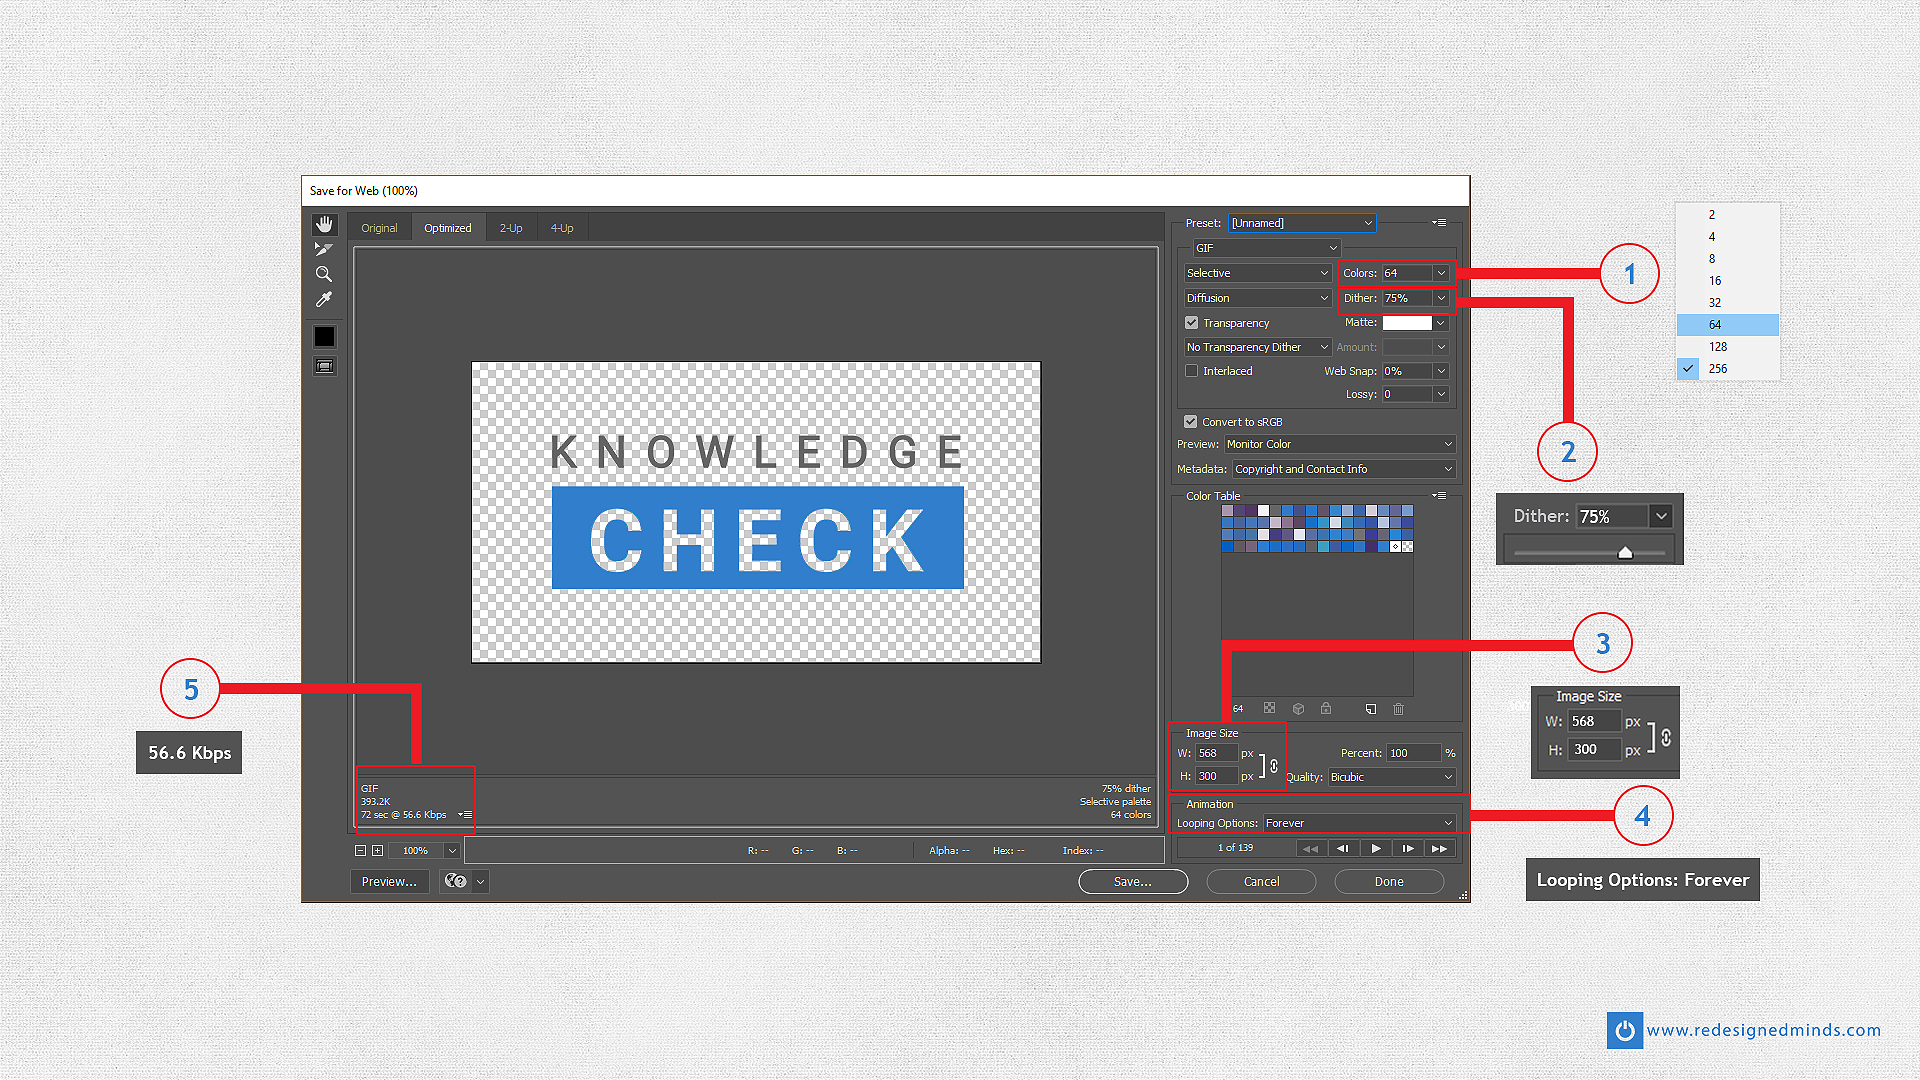The height and width of the screenshot is (1080, 1920).
Task: Switch to the Original preview tab
Action: coord(378,227)
